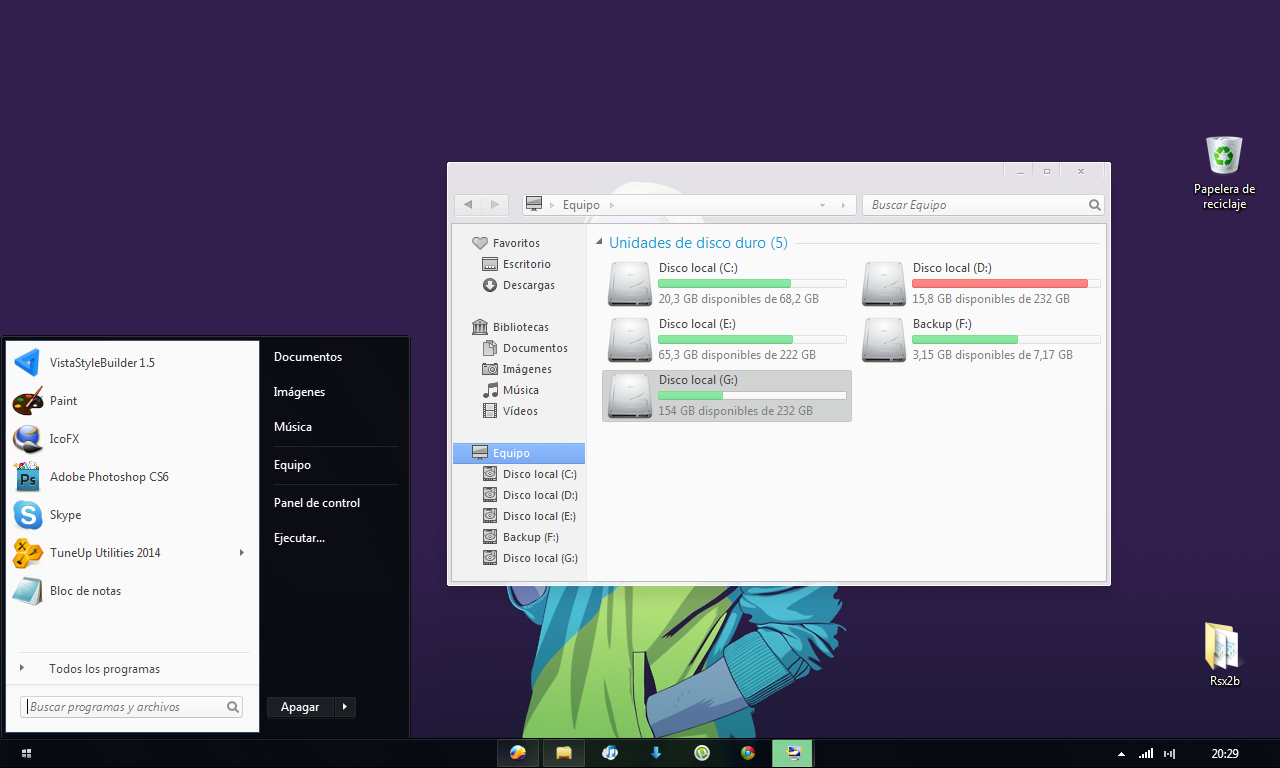This screenshot has height=768, width=1280.
Task: Go back in the Explorer window
Action: point(468,204)
